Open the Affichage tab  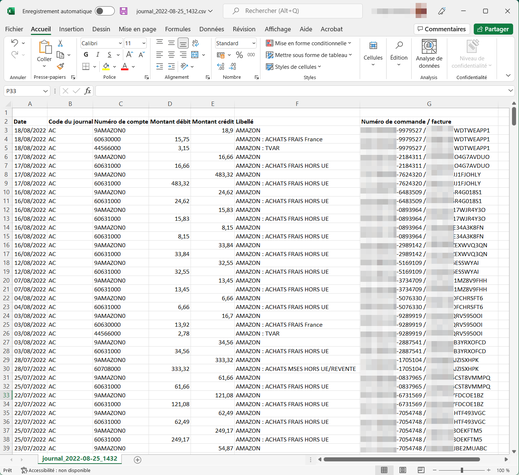[278, 29]
